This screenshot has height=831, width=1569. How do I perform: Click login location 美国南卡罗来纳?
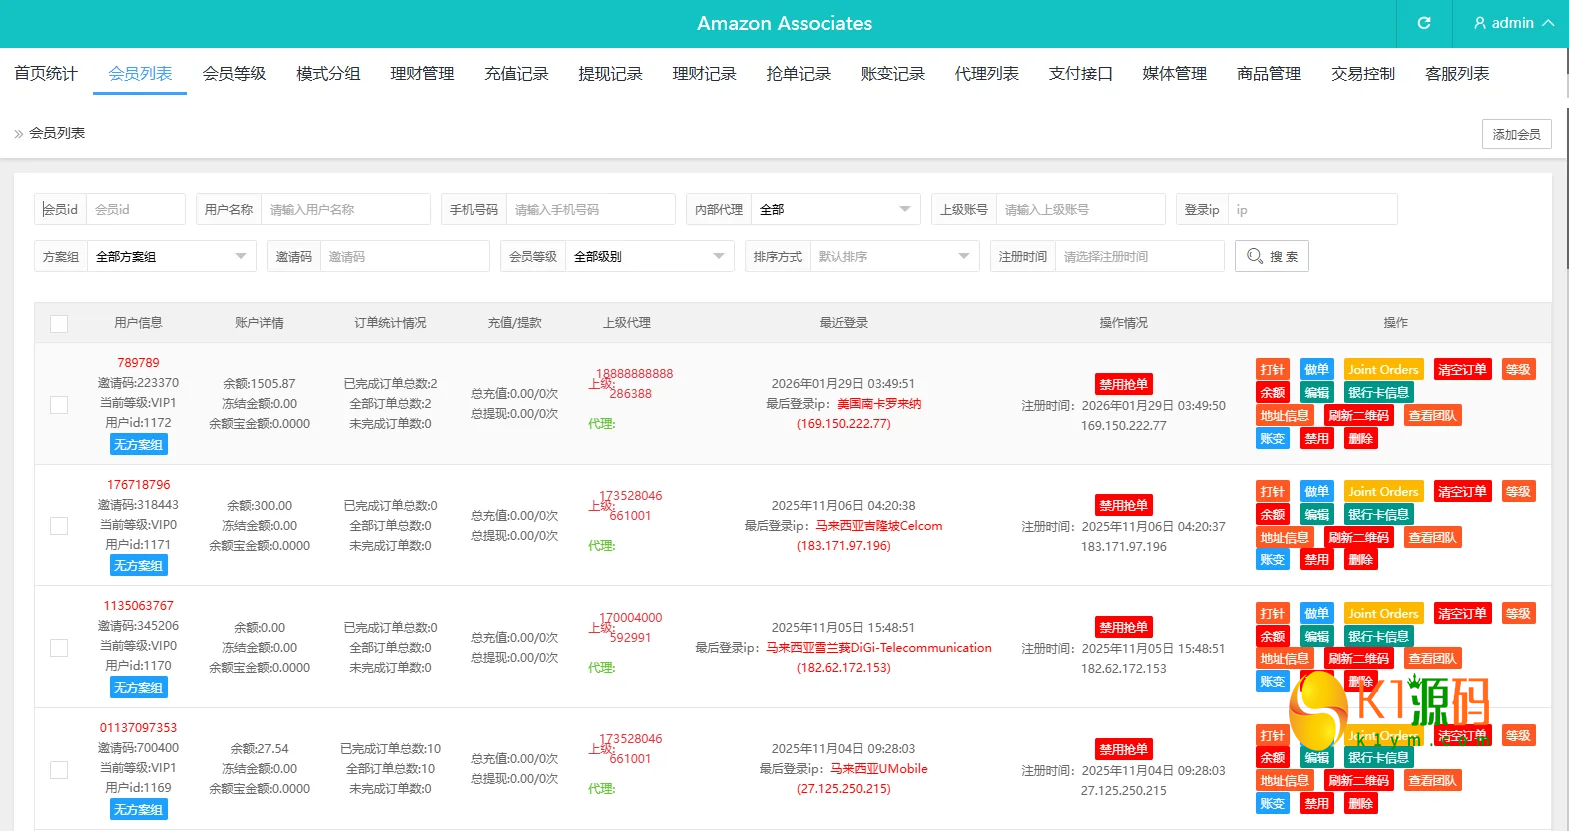(879, 404)
